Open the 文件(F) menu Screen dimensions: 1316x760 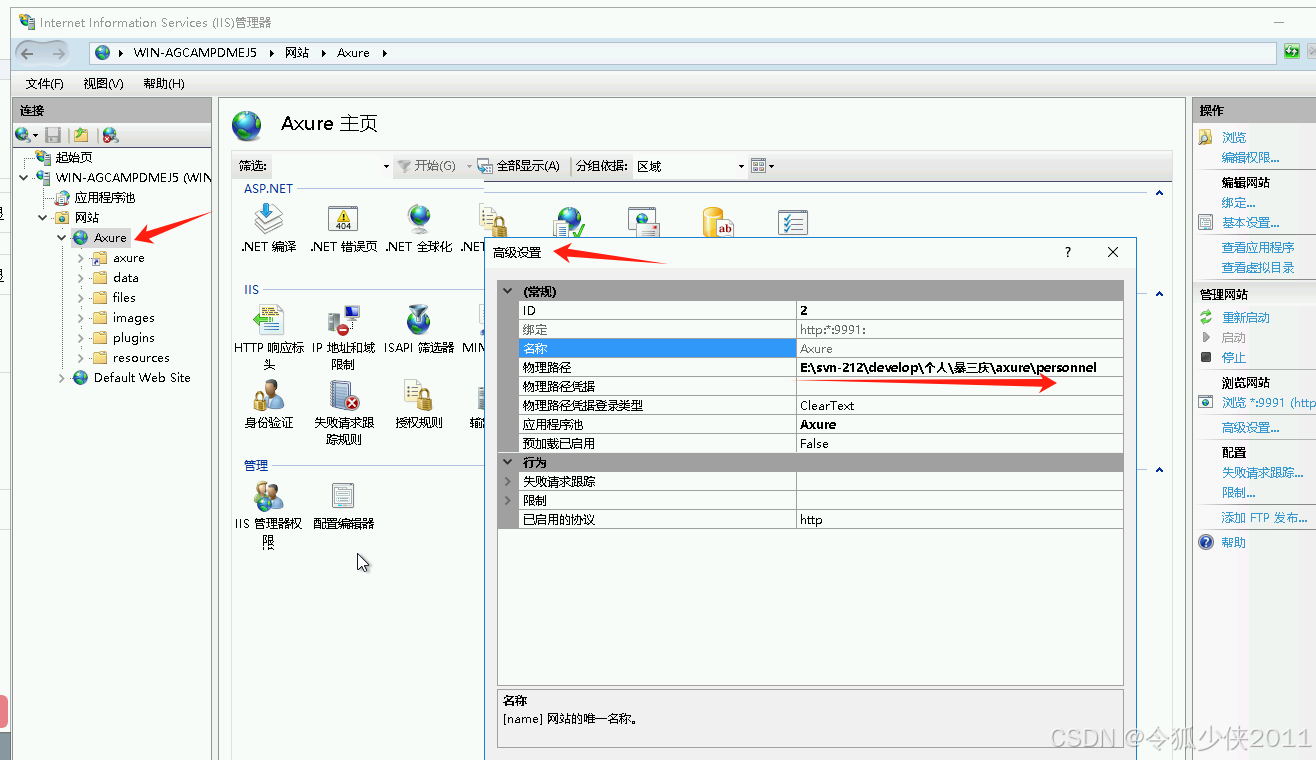coord(45,83)
